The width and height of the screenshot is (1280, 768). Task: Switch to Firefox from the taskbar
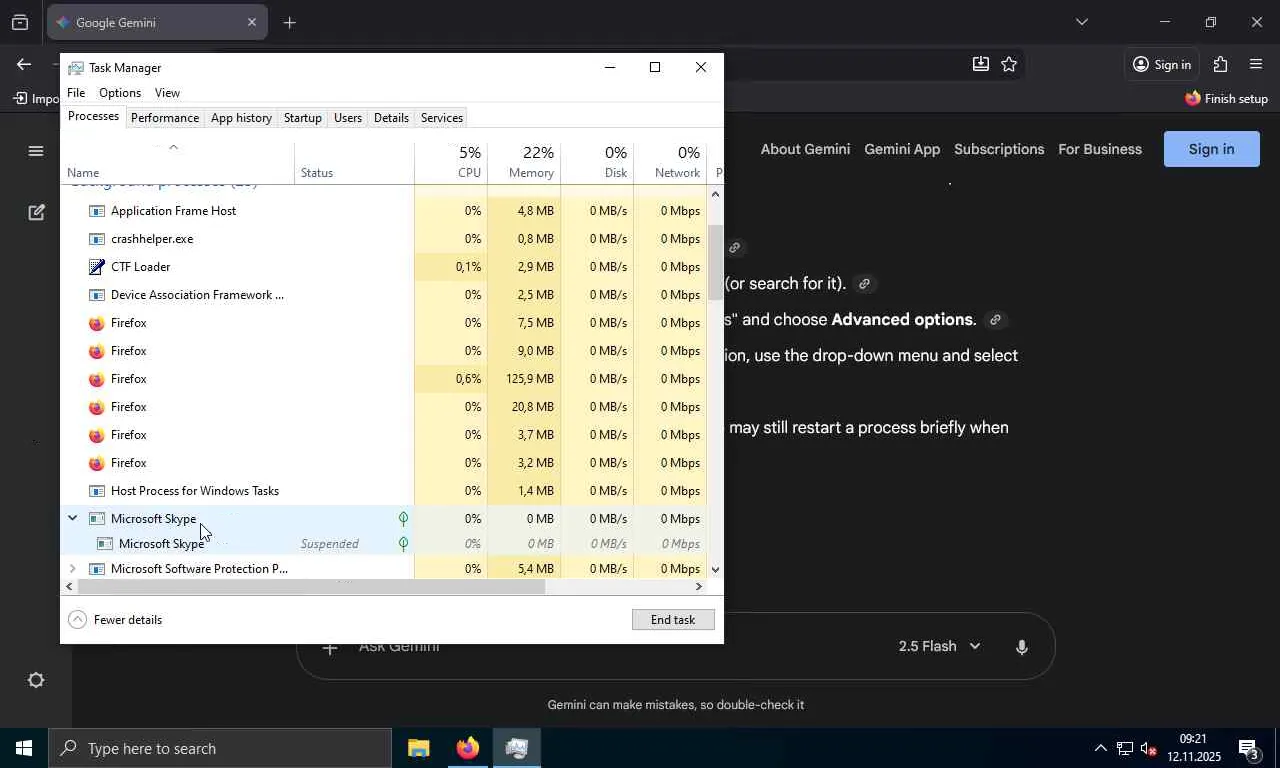coord(467,748)
